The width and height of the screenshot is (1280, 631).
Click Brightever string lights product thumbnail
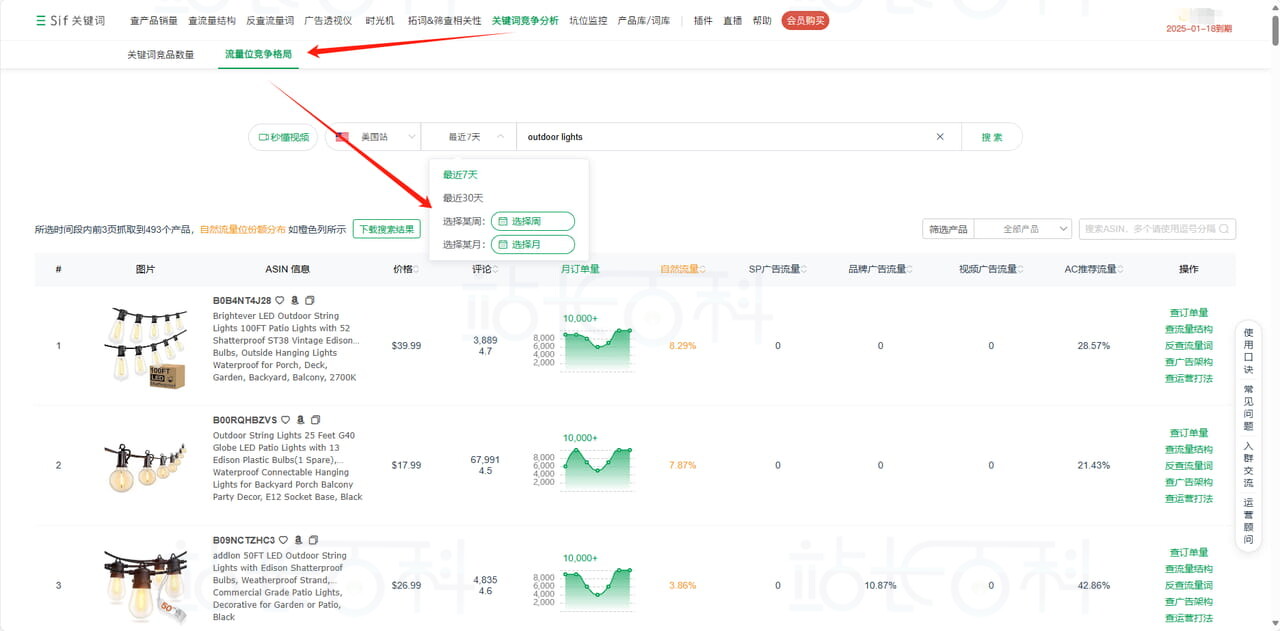tap(146, 346)
